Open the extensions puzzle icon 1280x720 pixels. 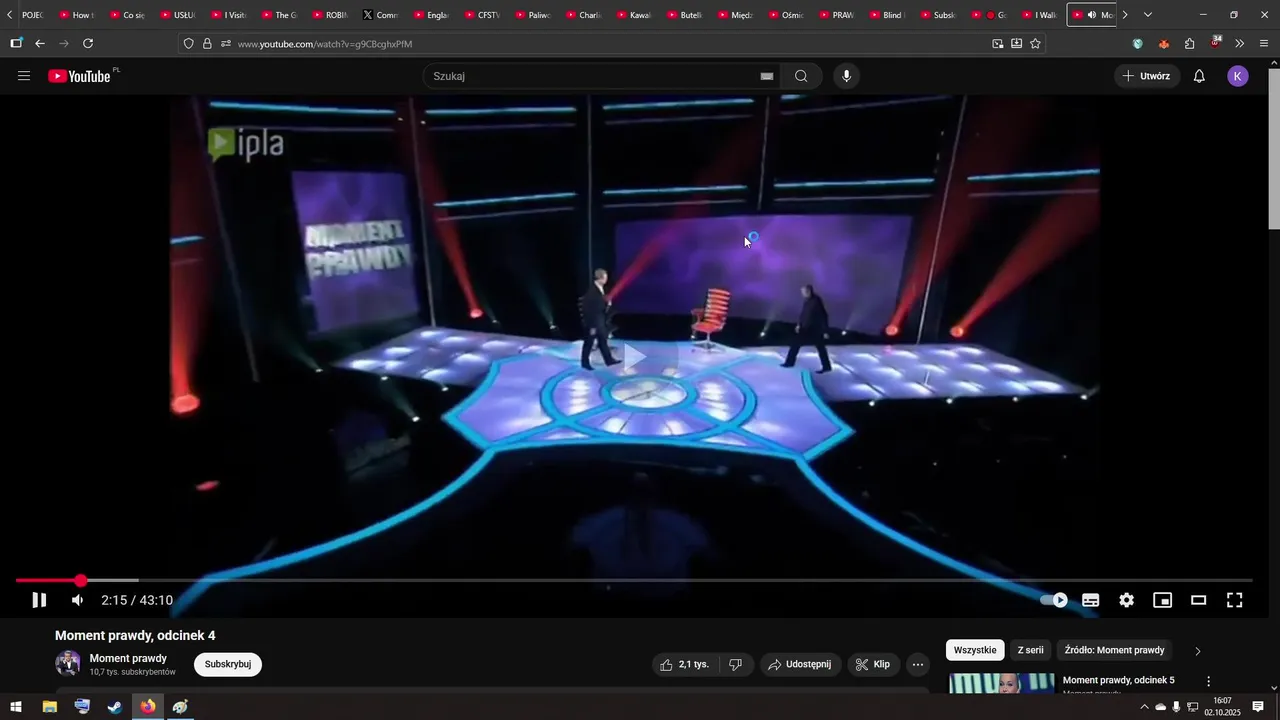coord(1189,43)
